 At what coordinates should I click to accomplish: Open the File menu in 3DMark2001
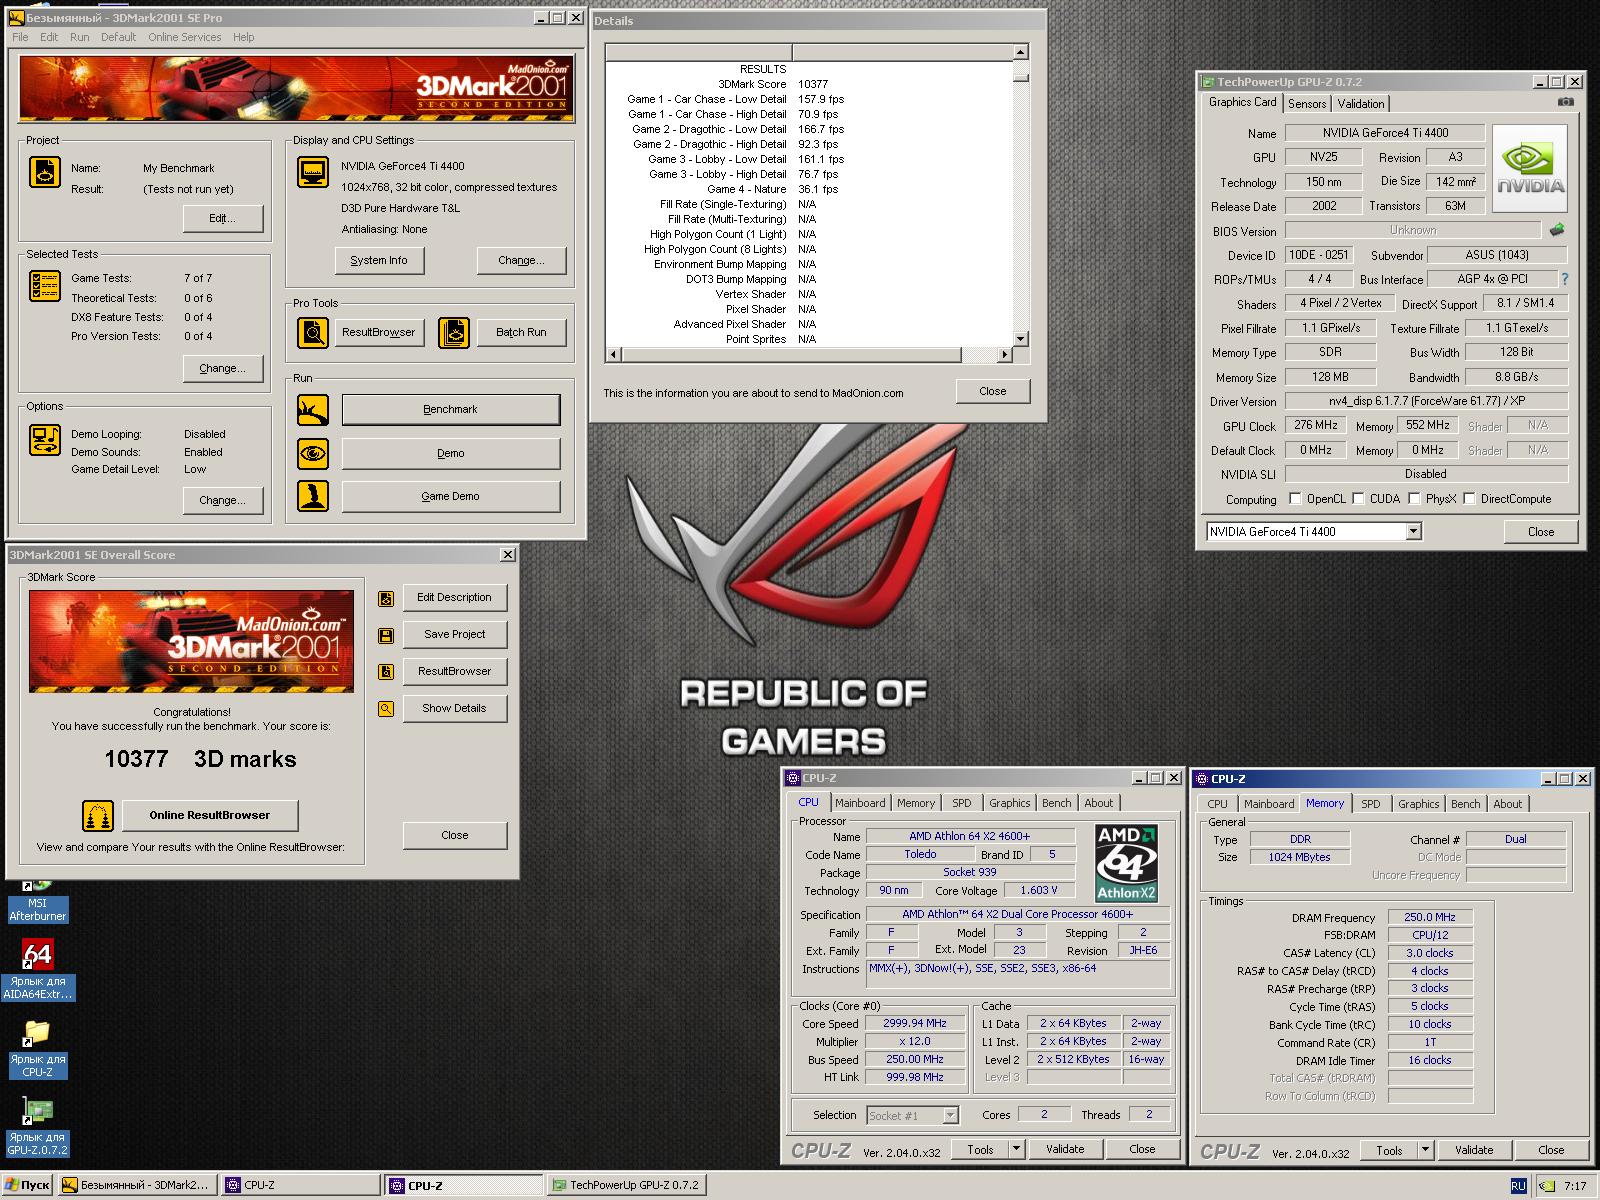pos(20,37)
